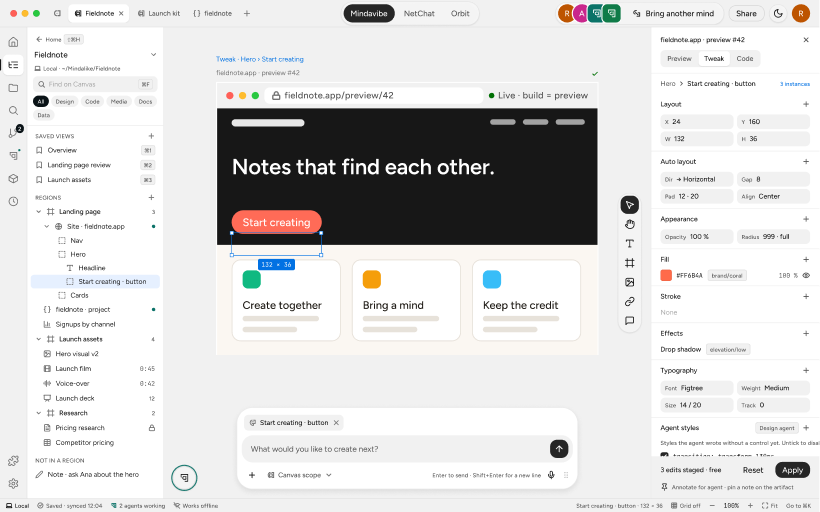Screen dimensions: 820x512
Task: Select the image tool
Action: coord(630,282)
